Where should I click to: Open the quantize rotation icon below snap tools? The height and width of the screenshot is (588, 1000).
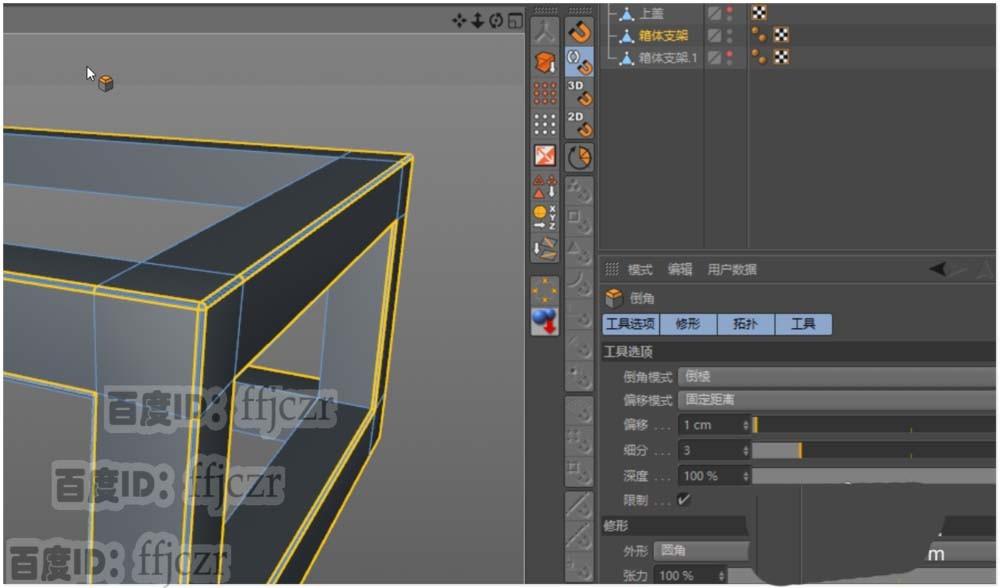580,156
